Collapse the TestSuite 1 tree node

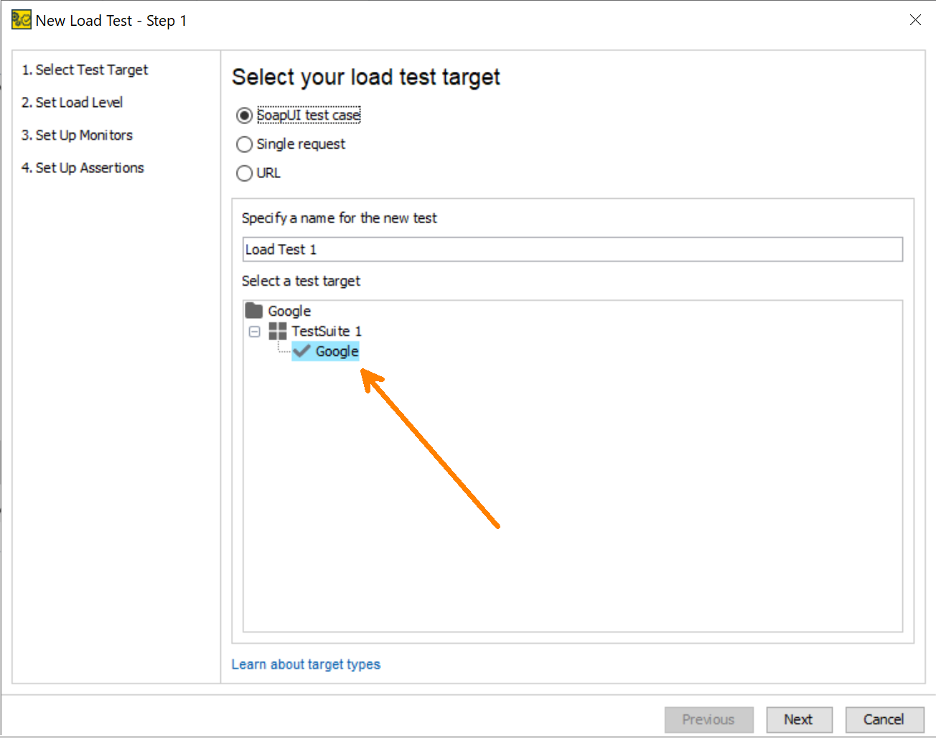(x=255, y=331)
